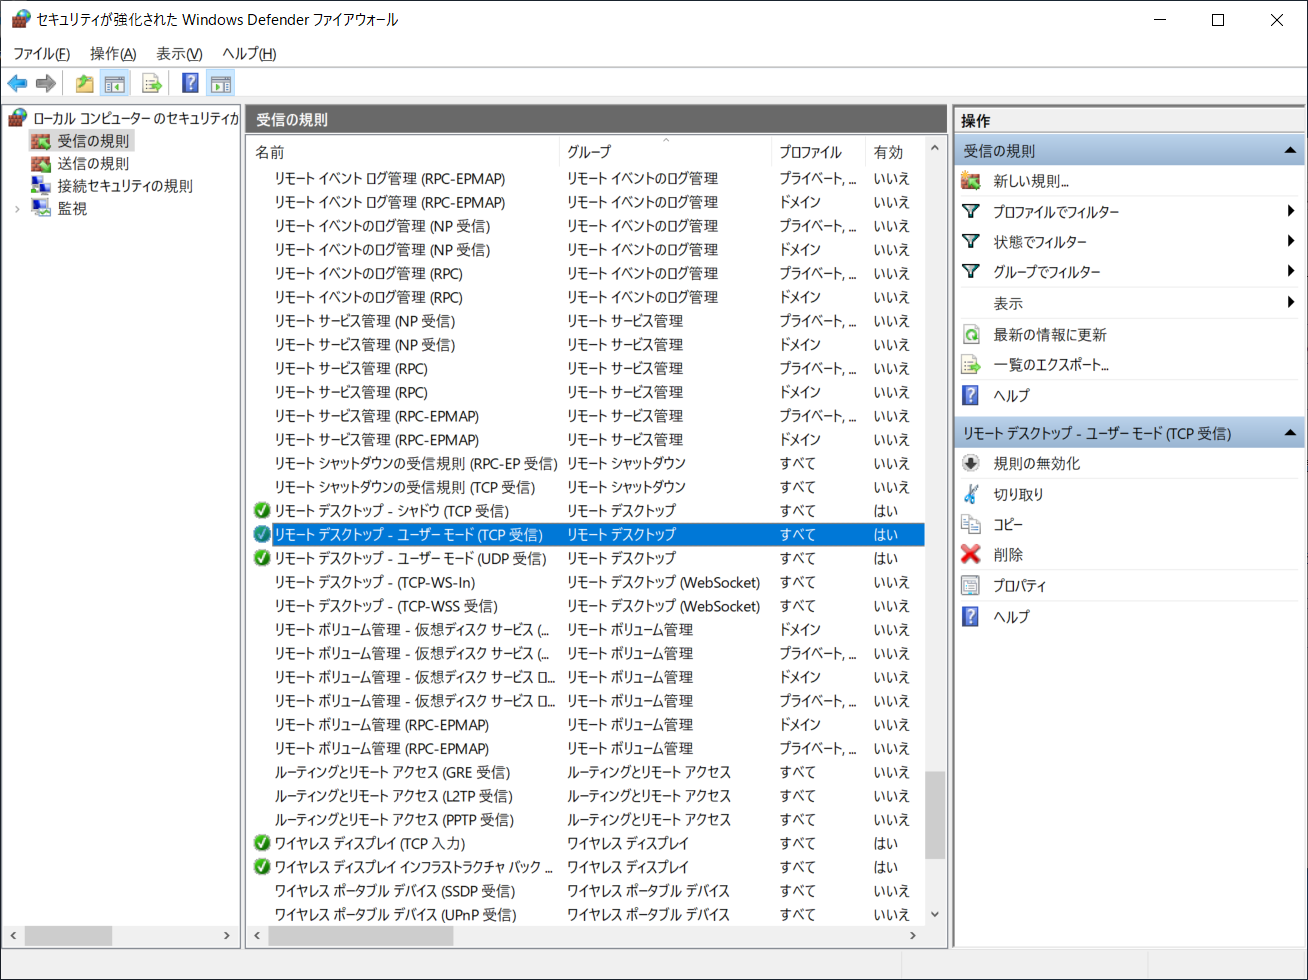This screenshot has height=980, width=1308.
Task: Toggle the action pane toolbar icon
Action: (222, 82)
